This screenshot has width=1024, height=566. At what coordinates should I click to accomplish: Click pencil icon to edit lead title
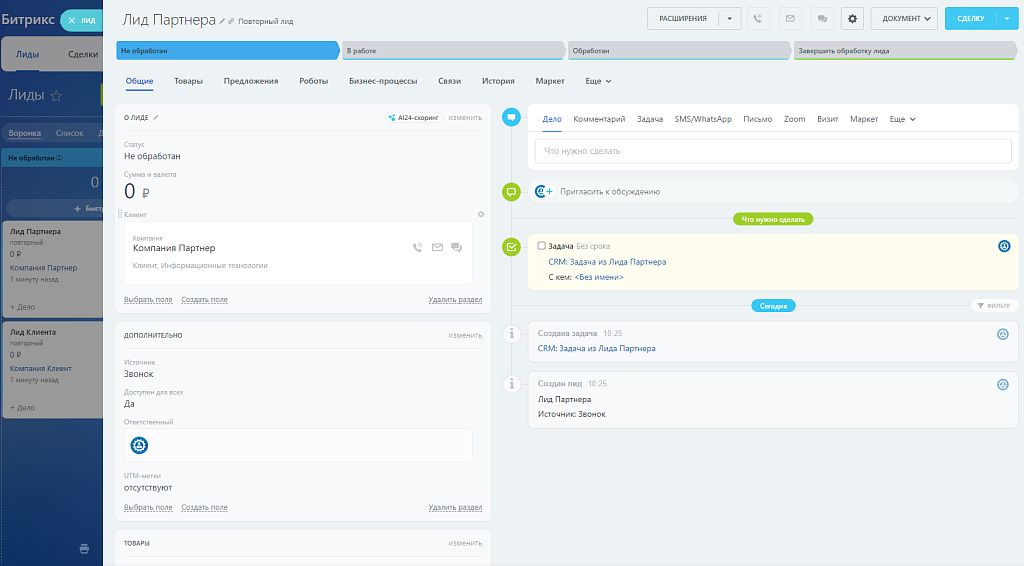[222, 21]
